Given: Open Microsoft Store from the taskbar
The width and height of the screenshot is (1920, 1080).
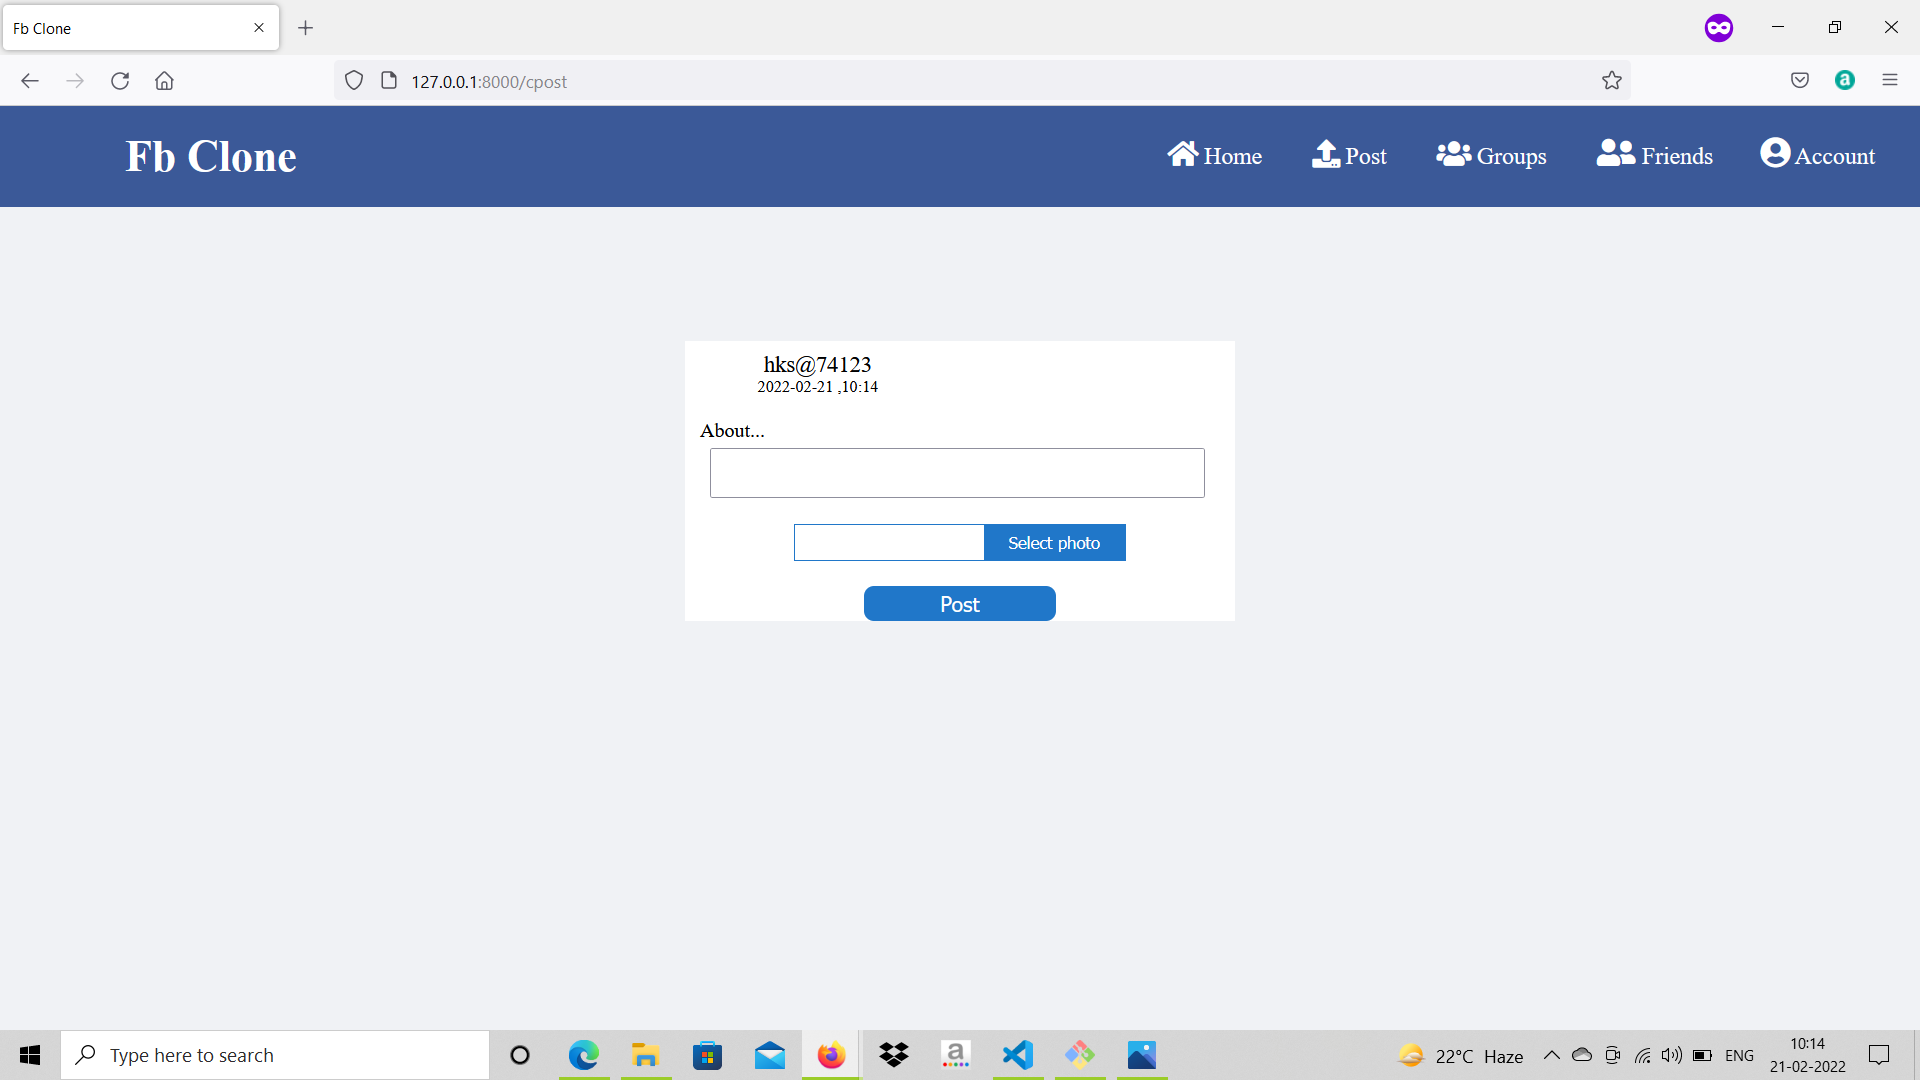Looking at the screenshot, I should (x=708, y=1055).
